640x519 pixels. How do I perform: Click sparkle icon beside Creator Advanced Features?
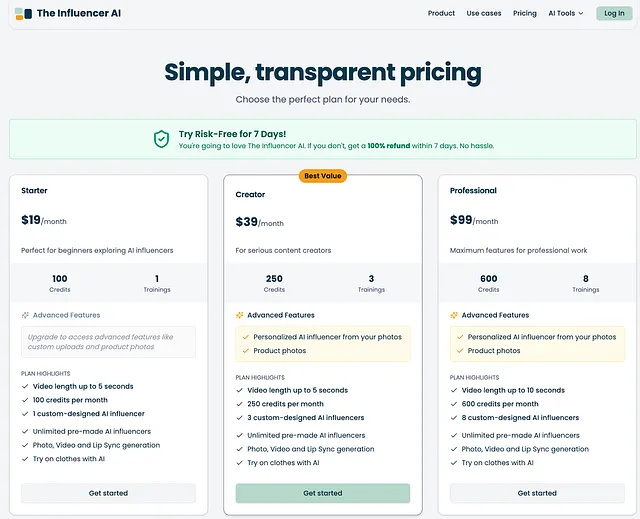point(240,315)
